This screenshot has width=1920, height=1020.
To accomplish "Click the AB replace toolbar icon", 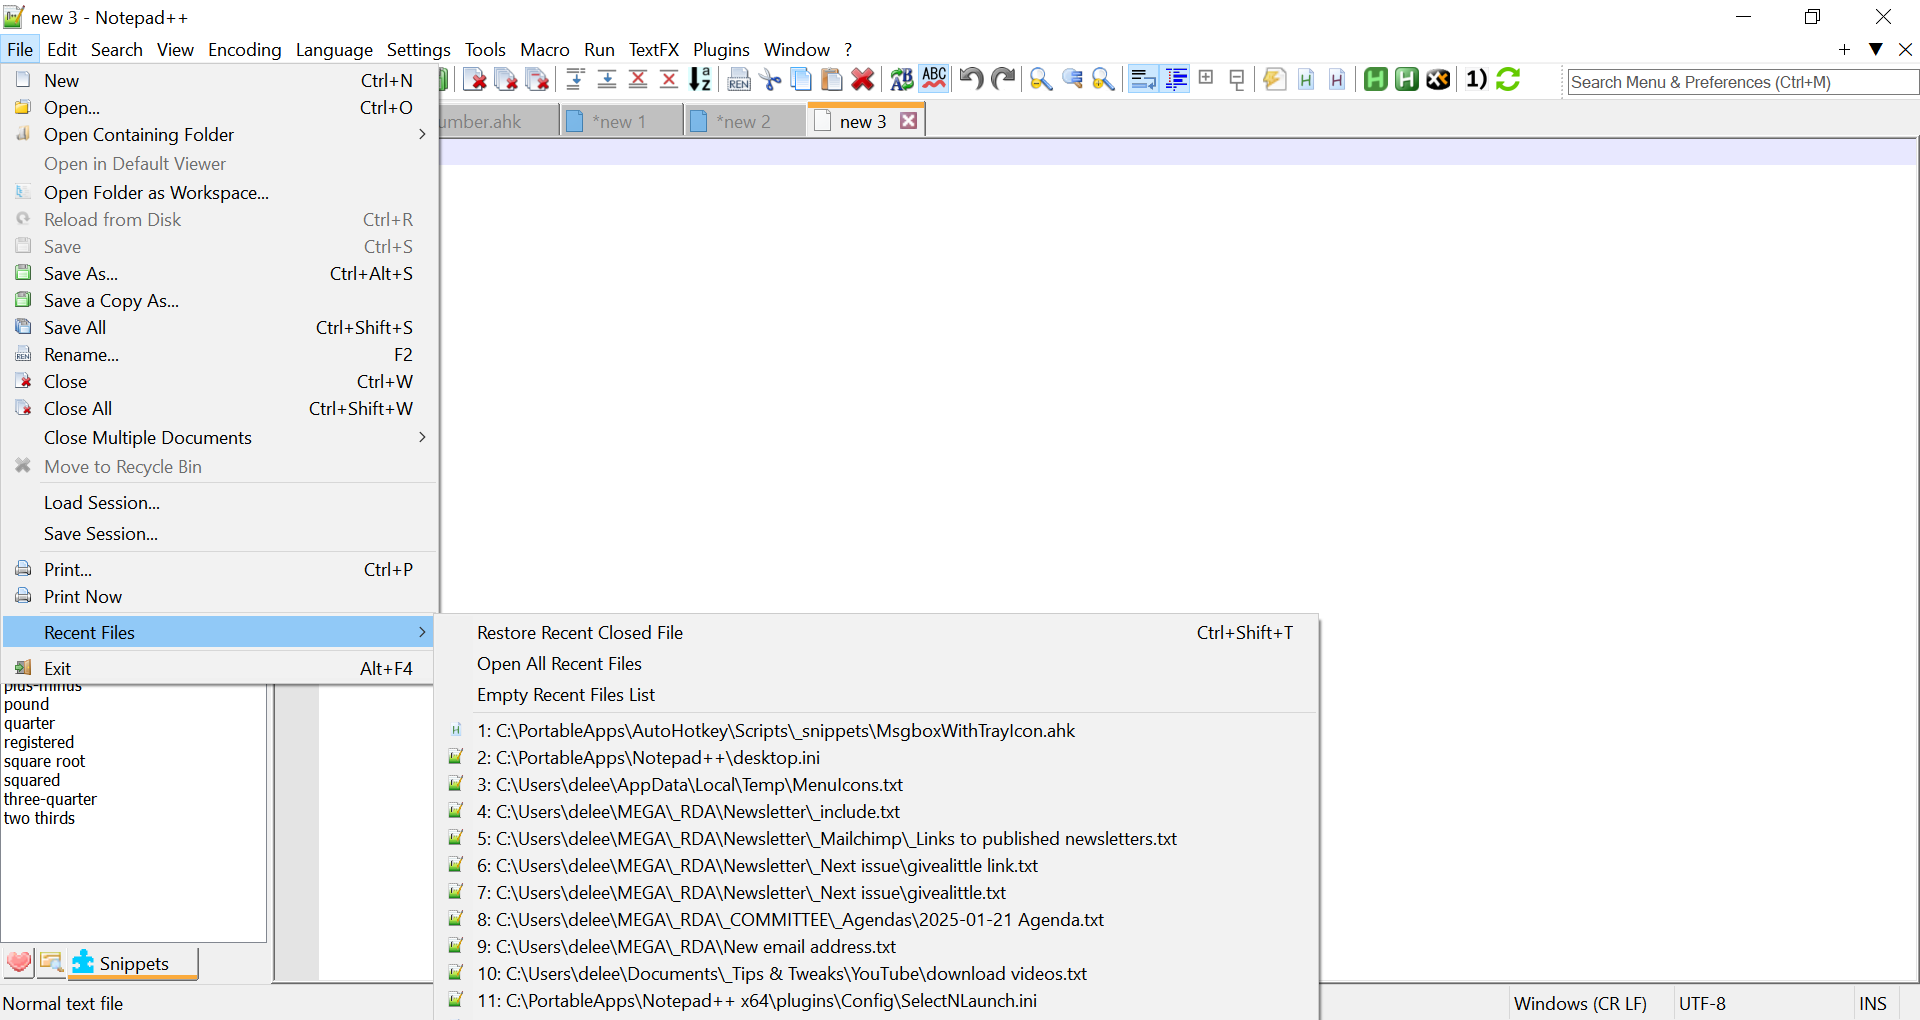I will tap(901, 79).
